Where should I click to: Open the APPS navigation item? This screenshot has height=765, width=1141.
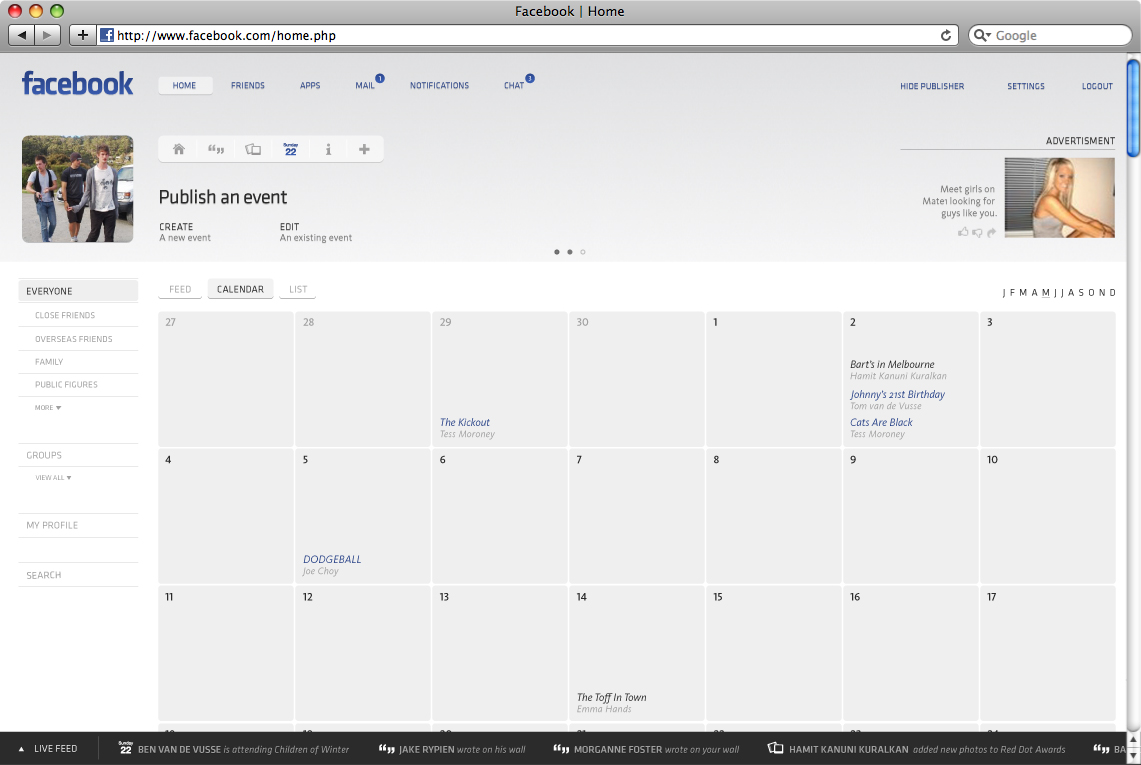(x=310, y=85)
